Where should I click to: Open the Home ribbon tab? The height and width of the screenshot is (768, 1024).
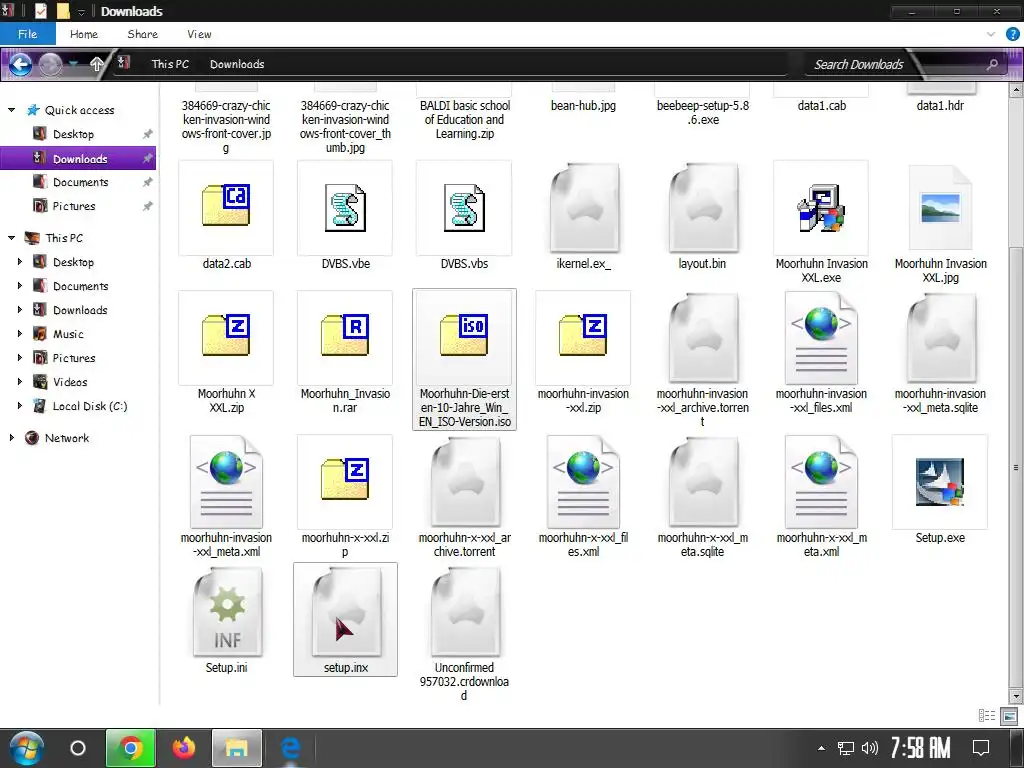point(84,34)
